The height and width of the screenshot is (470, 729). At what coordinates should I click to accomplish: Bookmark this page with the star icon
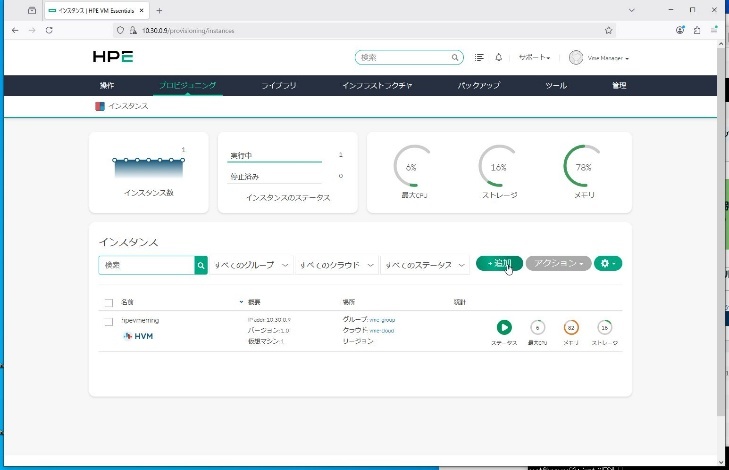tap(608, 30)
